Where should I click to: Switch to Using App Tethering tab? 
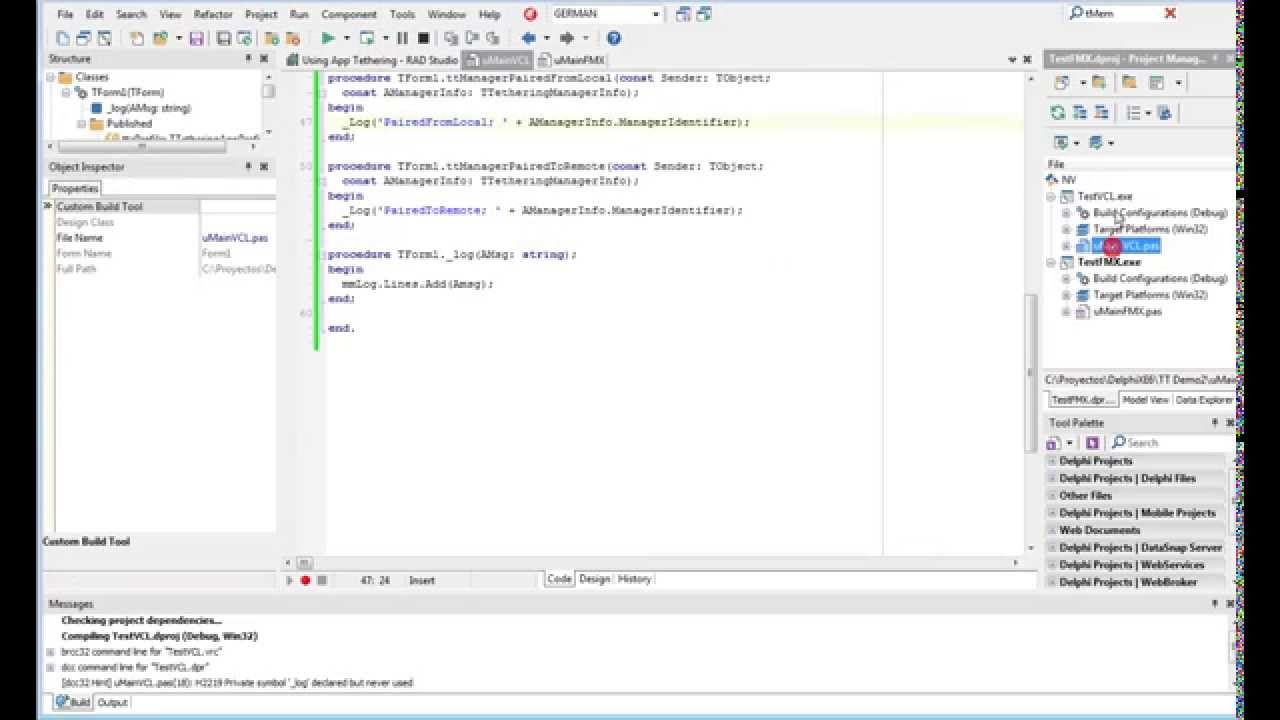pos(371,60)
